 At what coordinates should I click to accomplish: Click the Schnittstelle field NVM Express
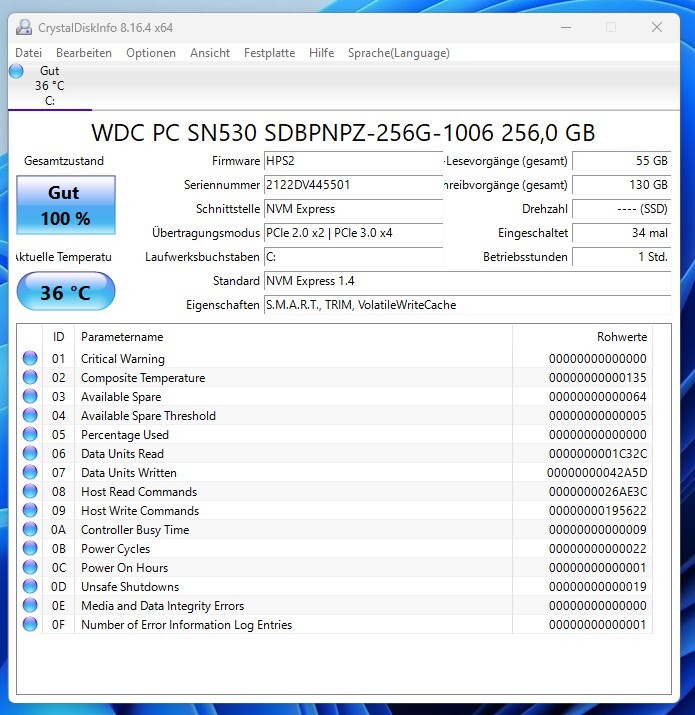[353, 209]
